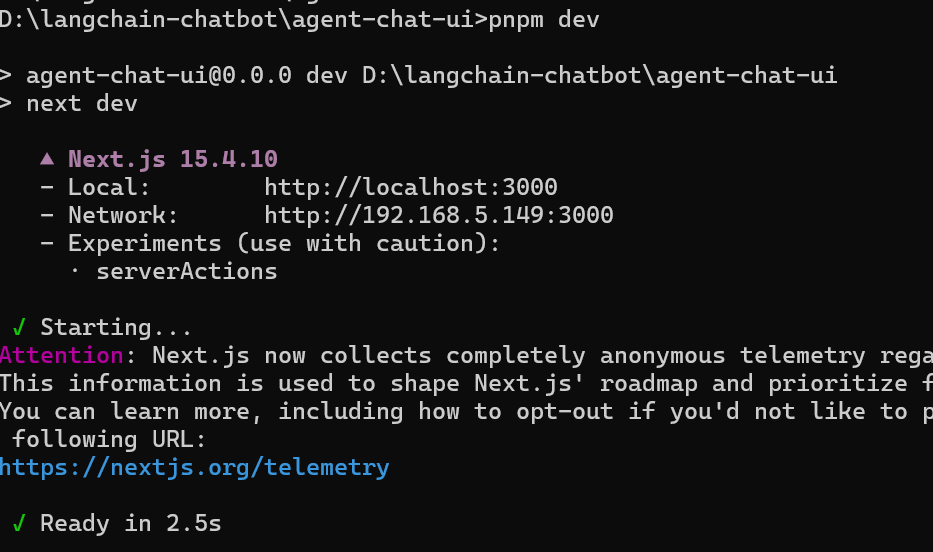Click the agent-chat-ui@0.0.0 package name
The image size is (933, 552).
click(159, 75)
